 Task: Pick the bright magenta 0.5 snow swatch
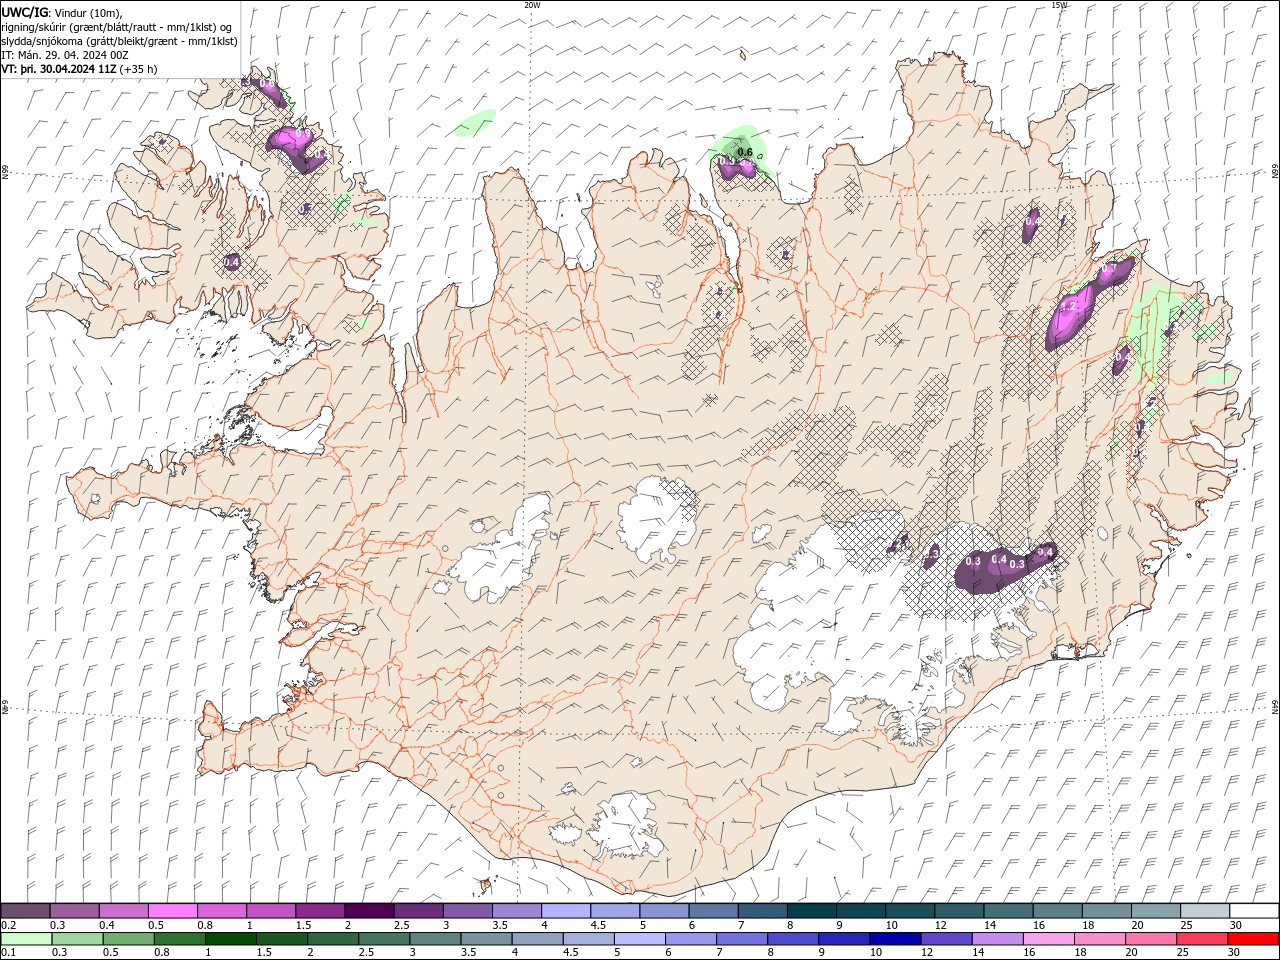pyautogui.click(x=173, y=911)
